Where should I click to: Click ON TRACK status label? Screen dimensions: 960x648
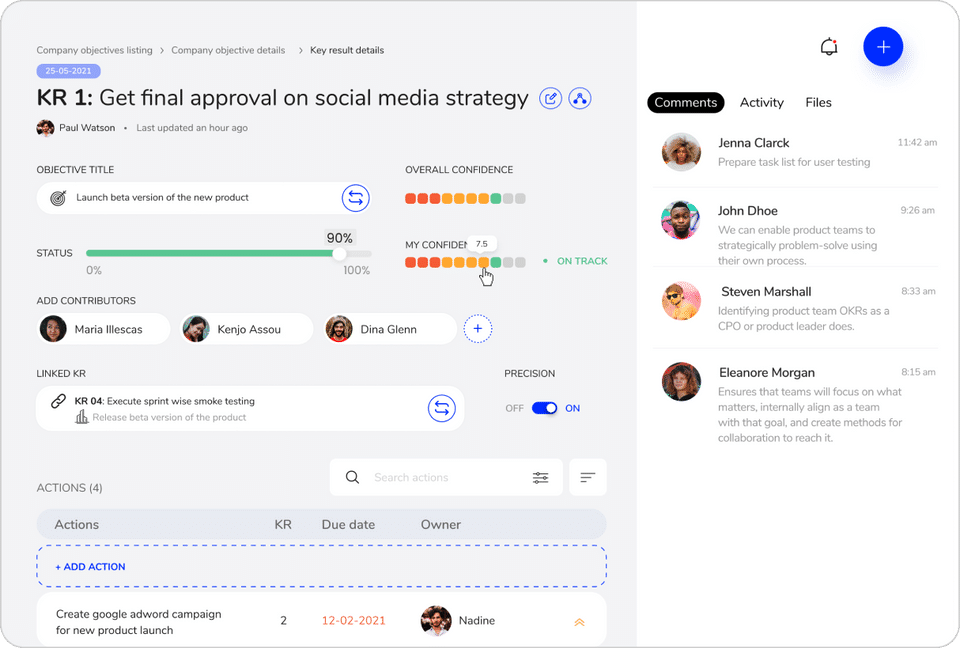pos(582,261)
